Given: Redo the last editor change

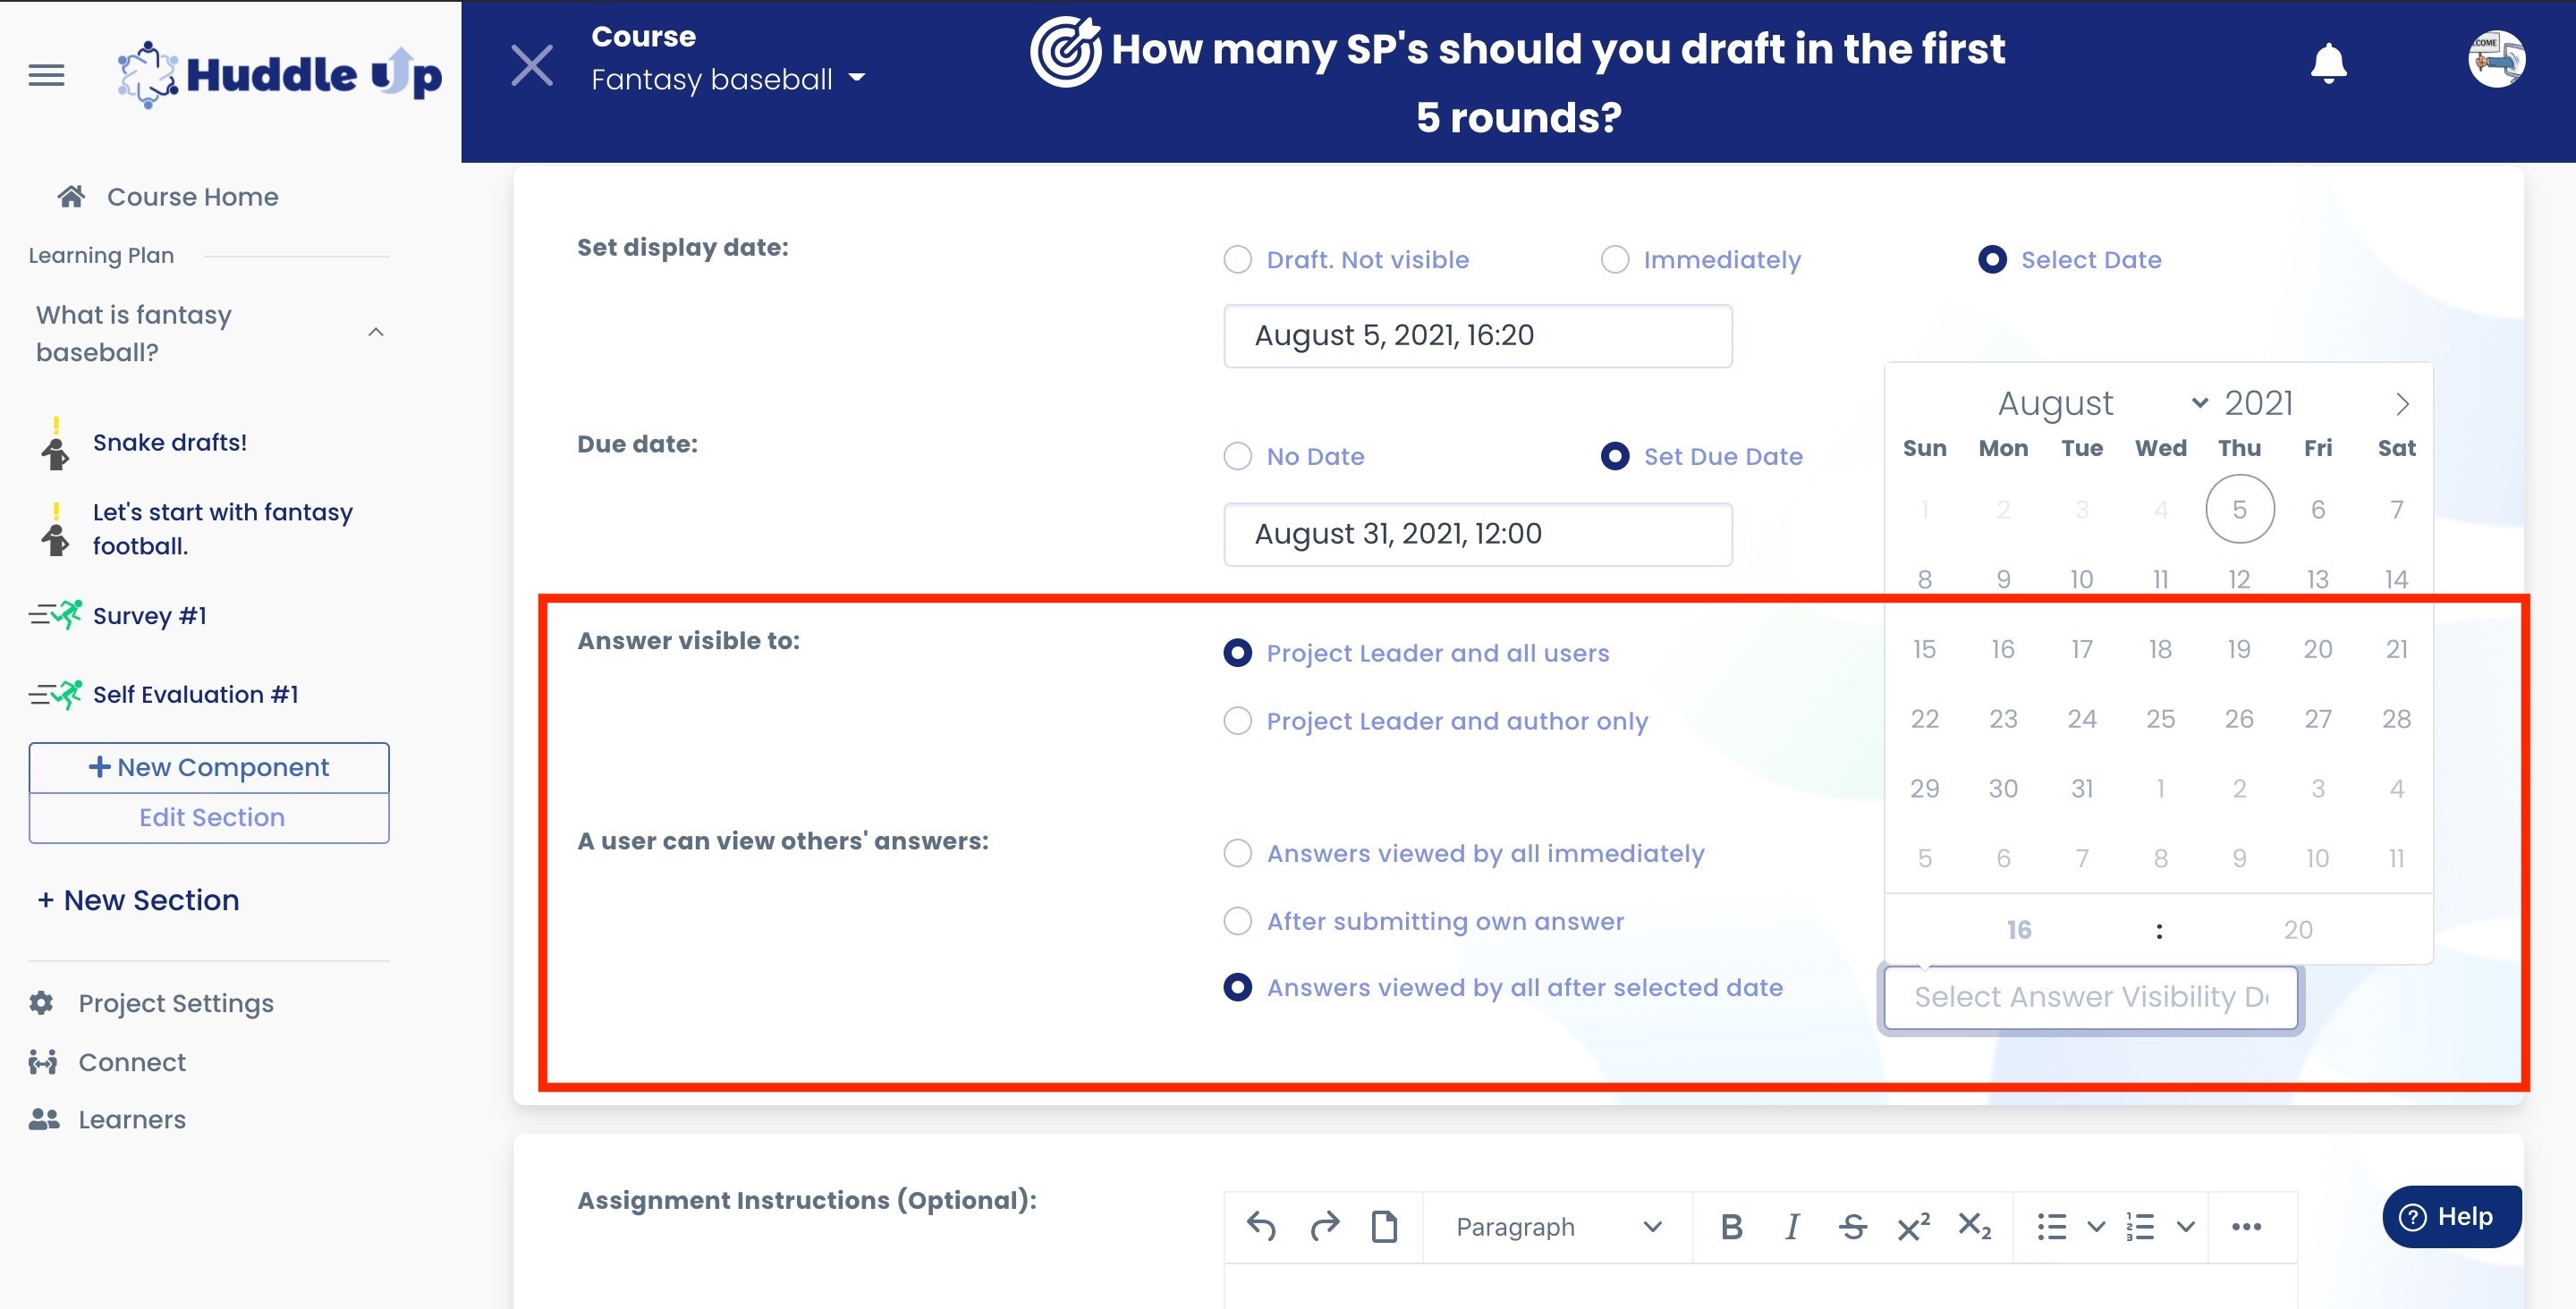Looking at the screenshot, I should click(1324, 1226).
